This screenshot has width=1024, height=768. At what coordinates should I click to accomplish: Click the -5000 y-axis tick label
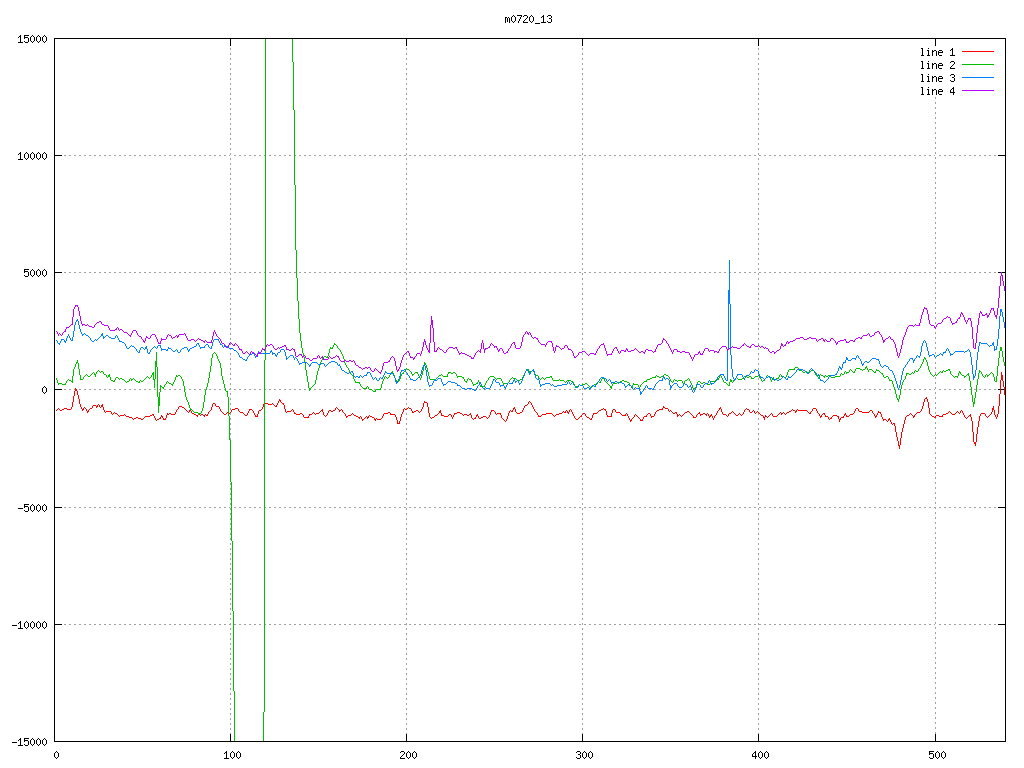[32, 507]
